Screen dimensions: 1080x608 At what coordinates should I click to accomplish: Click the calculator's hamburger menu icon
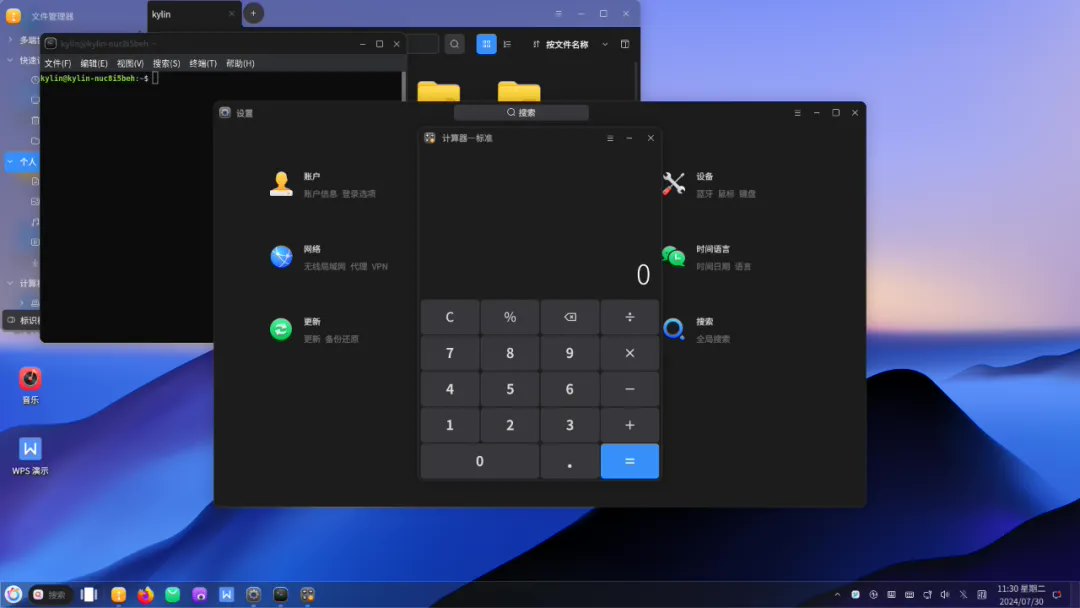(610, 138)
